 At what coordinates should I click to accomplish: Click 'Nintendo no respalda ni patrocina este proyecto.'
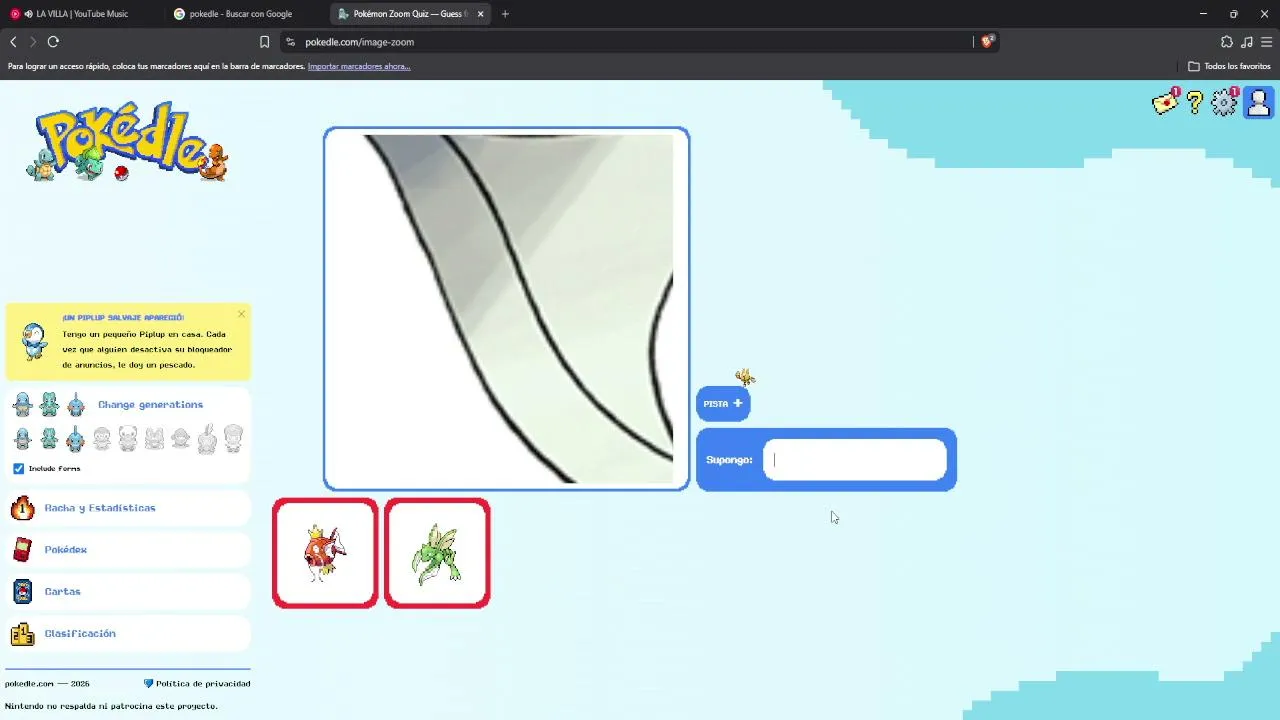[111, 706]
